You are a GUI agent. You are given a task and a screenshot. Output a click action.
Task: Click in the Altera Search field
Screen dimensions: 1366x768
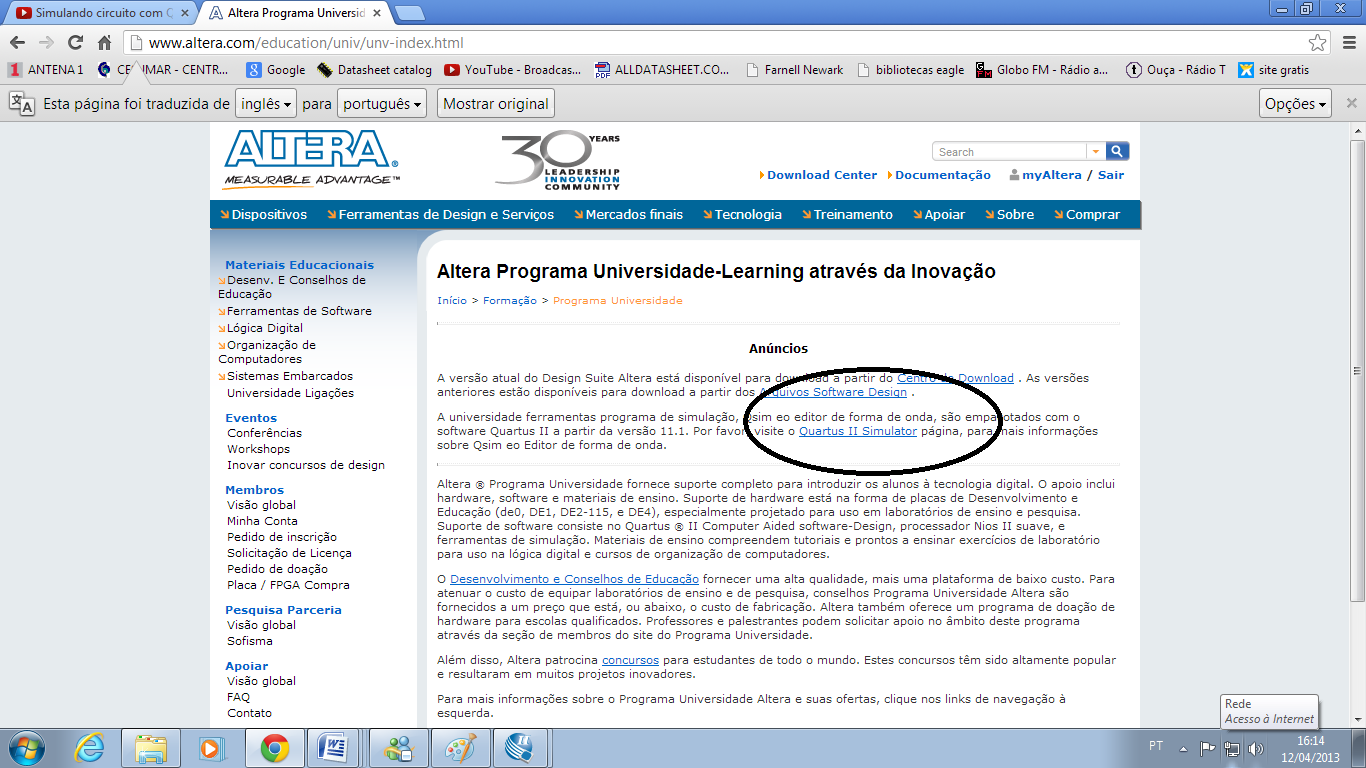click(x=1009, y=152)
